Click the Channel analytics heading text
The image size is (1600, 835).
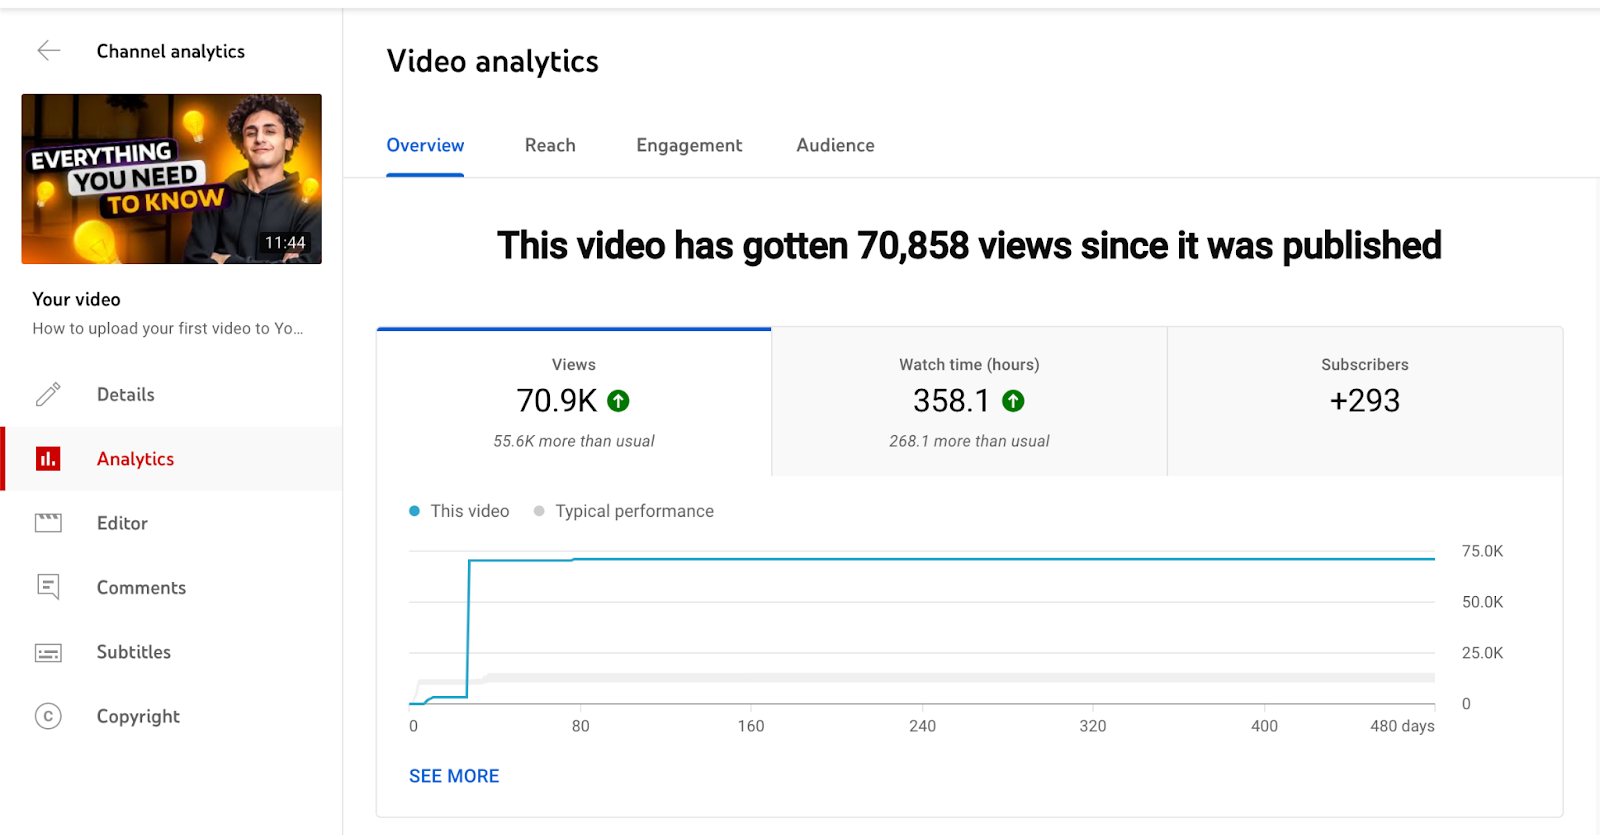(171, 51)
